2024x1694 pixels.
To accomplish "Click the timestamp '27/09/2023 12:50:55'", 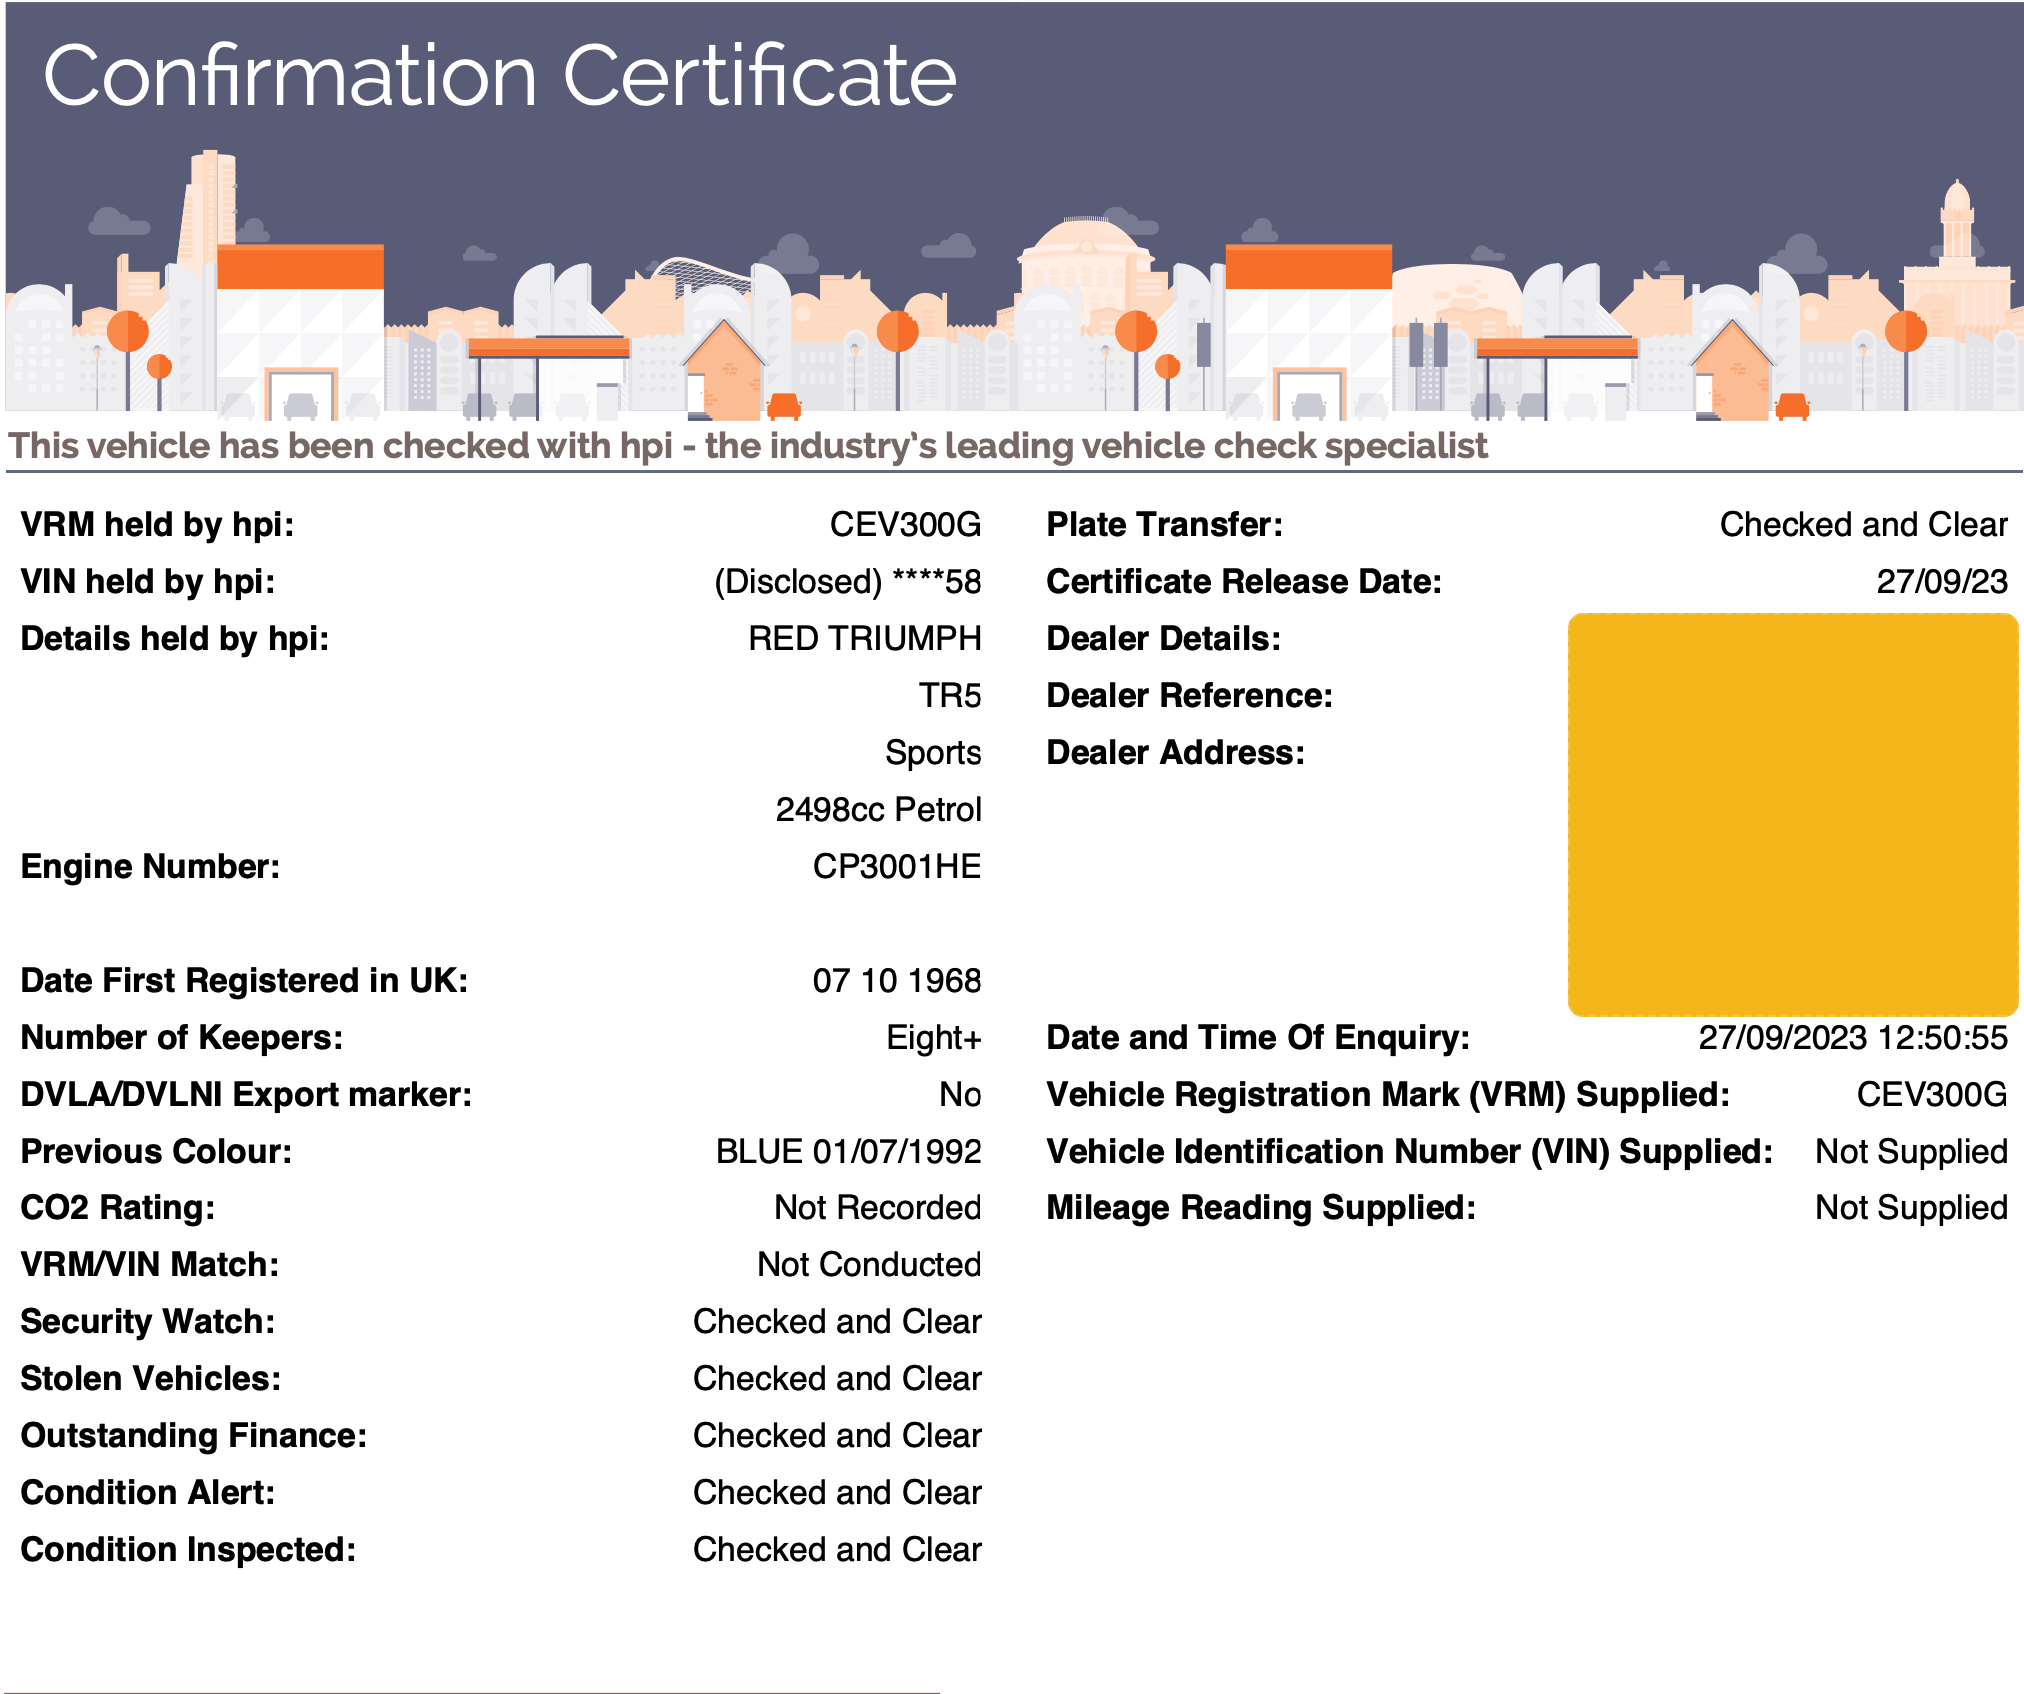I will coord(1853,1037).
